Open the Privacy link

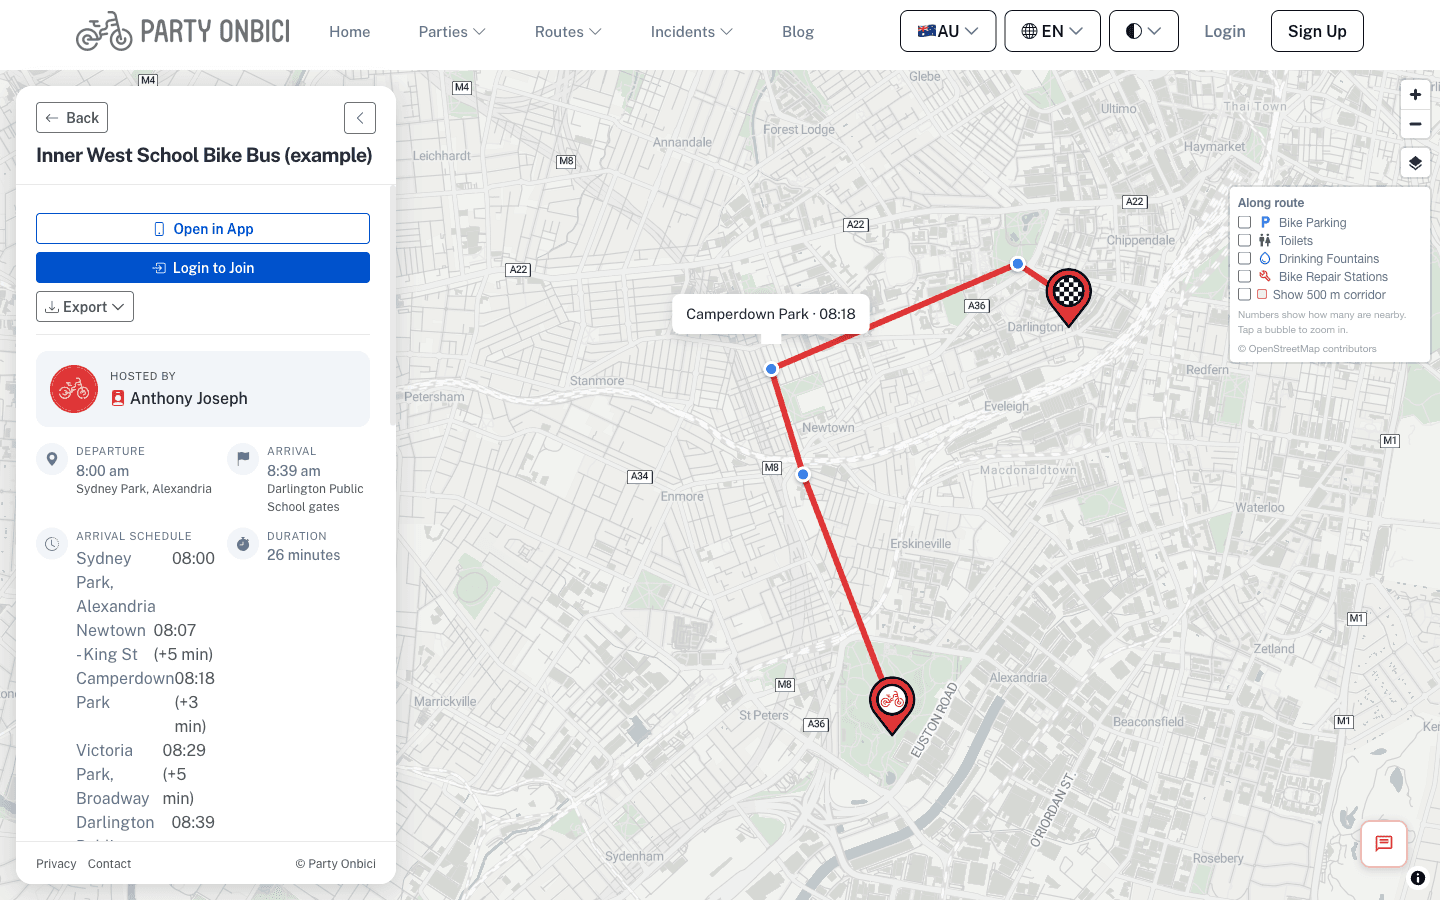(x=56, y=864)
